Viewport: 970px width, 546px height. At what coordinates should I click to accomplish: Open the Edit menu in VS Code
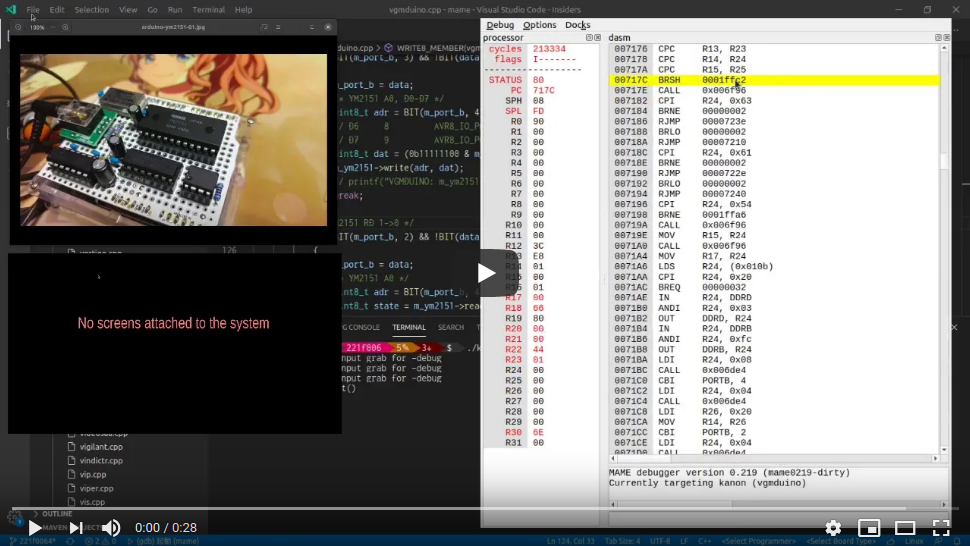(x=57, y=9)
